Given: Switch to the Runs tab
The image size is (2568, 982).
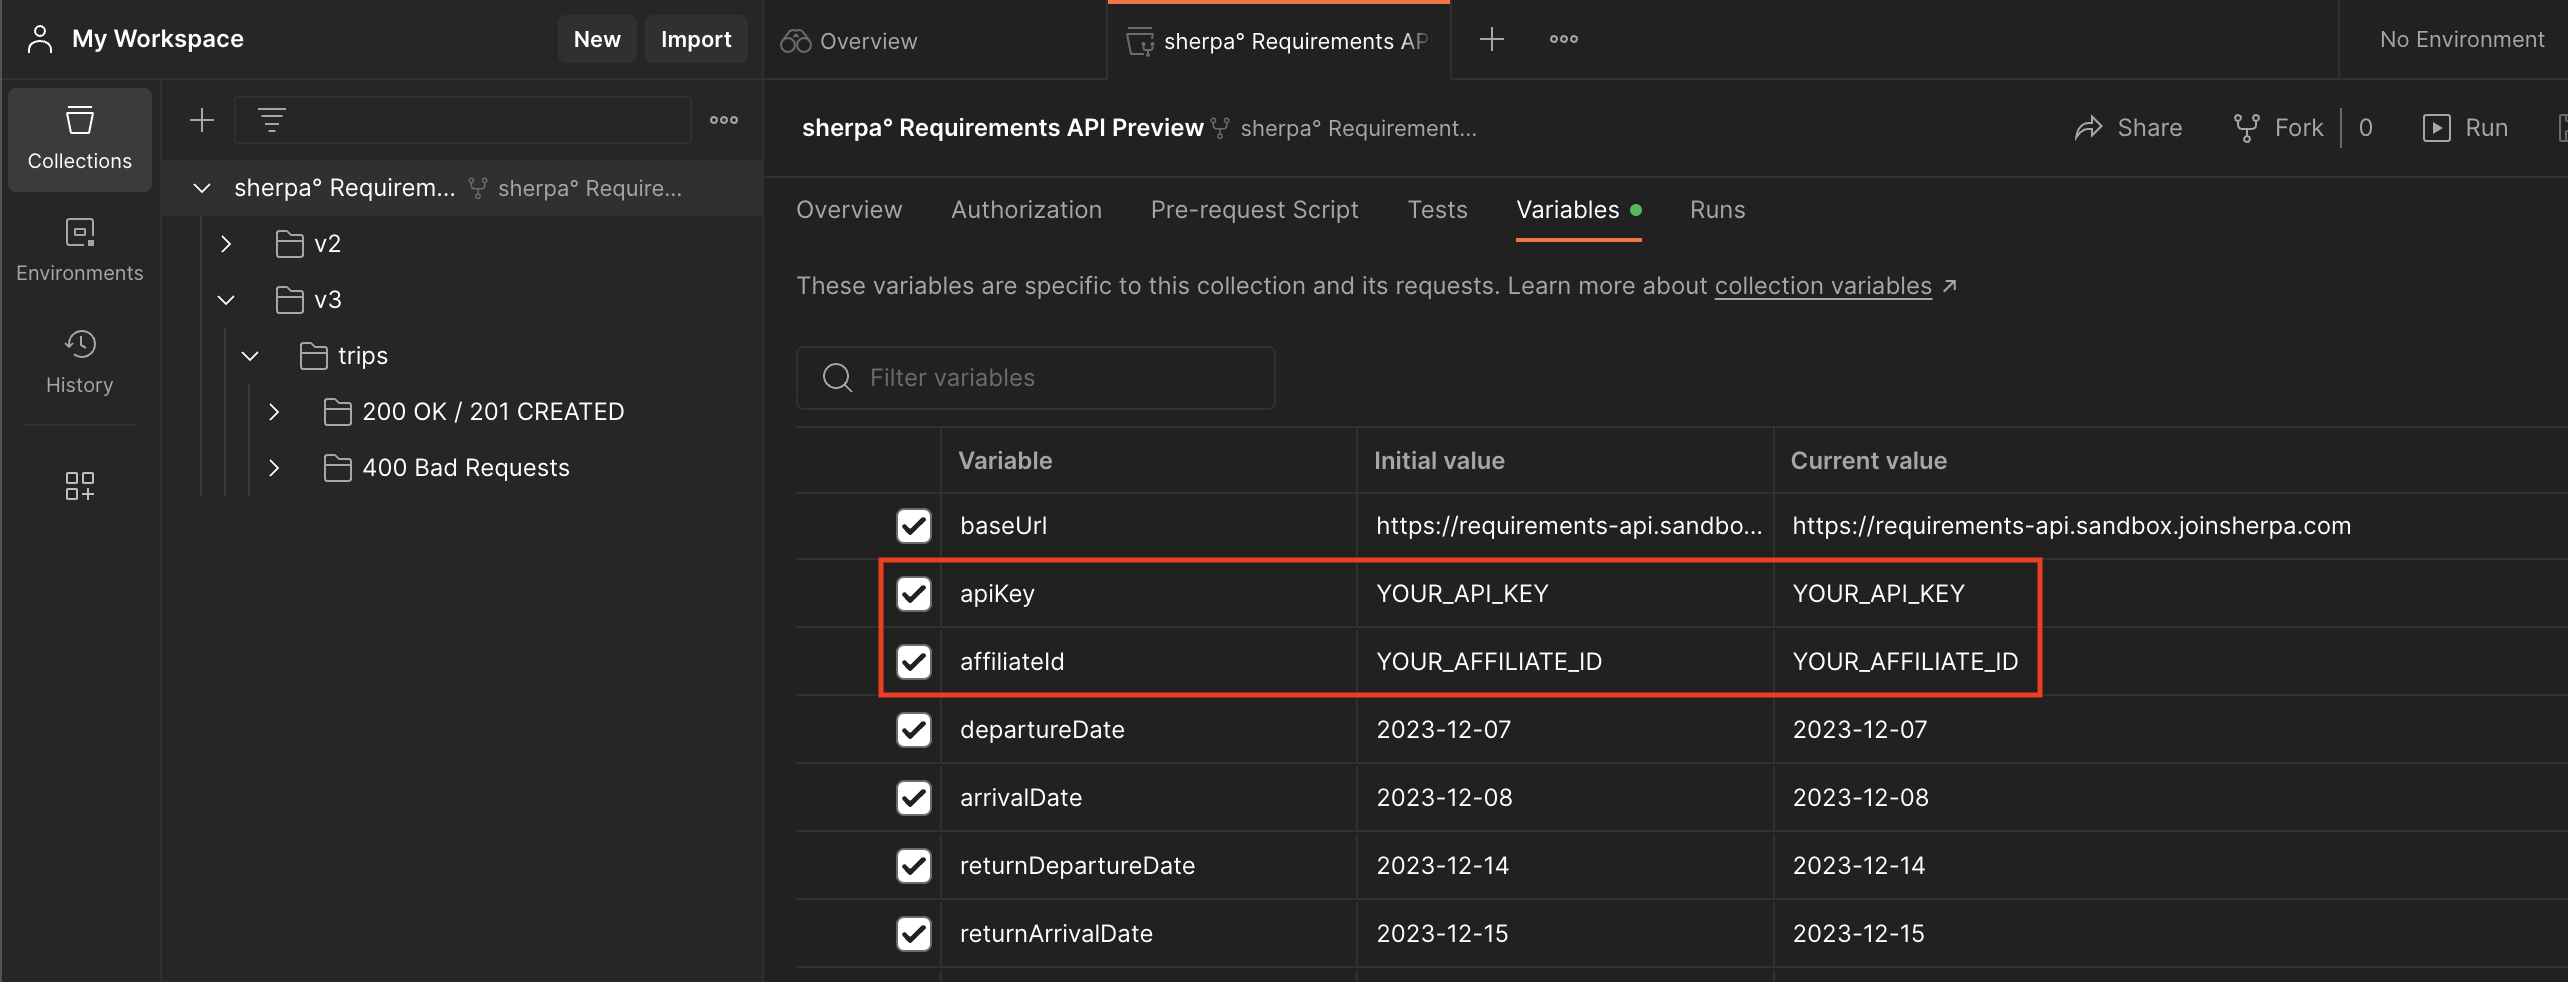Looking at the screenshot, I should coord(1717,210).
